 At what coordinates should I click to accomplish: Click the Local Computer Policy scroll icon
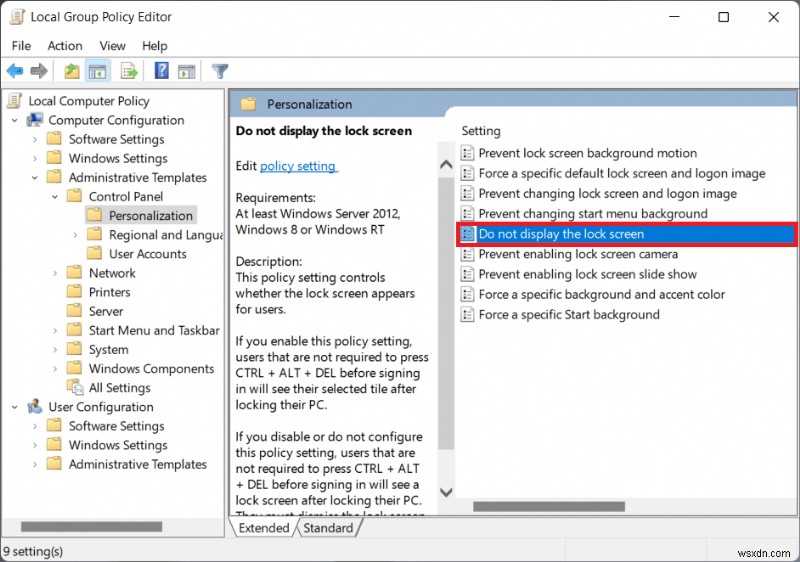click(x=15, y=100)
